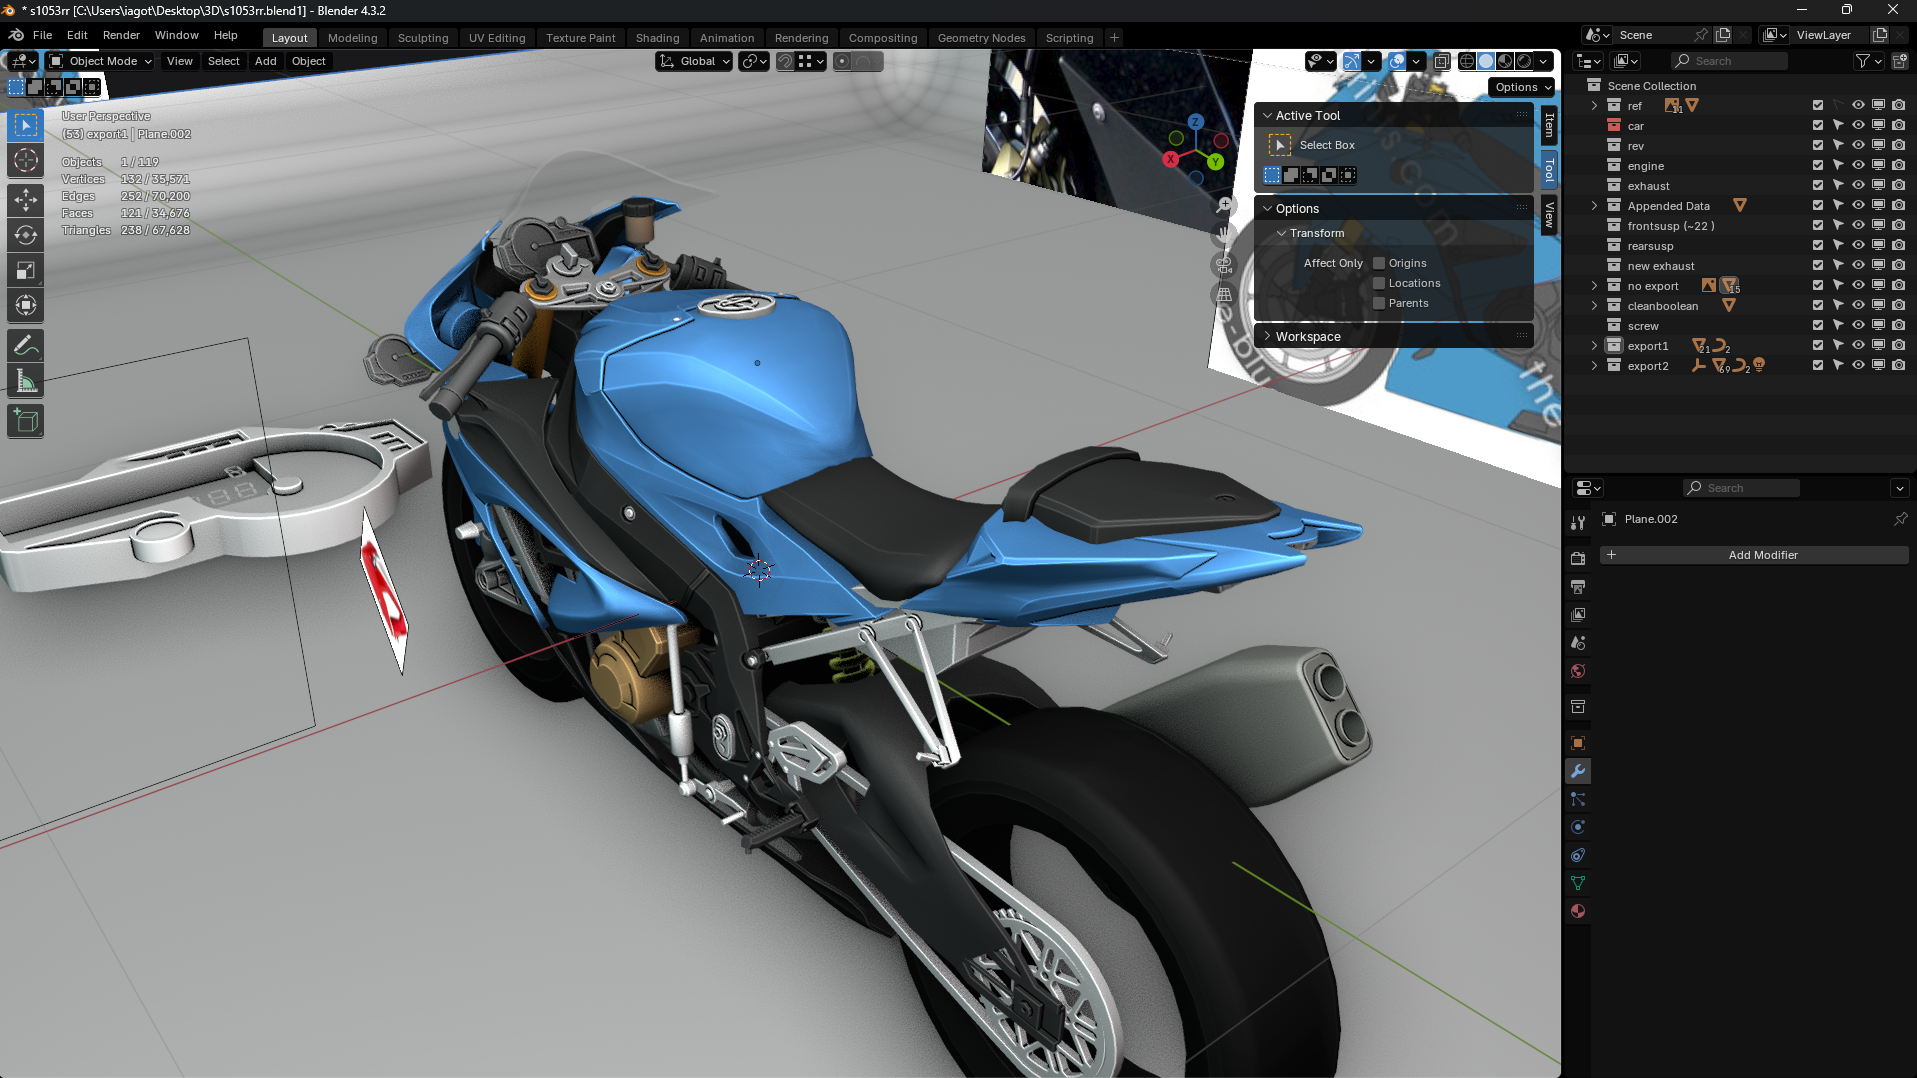Expand the export1 collection
The image size is (1917, 1078).
(x=1594, y=346)
